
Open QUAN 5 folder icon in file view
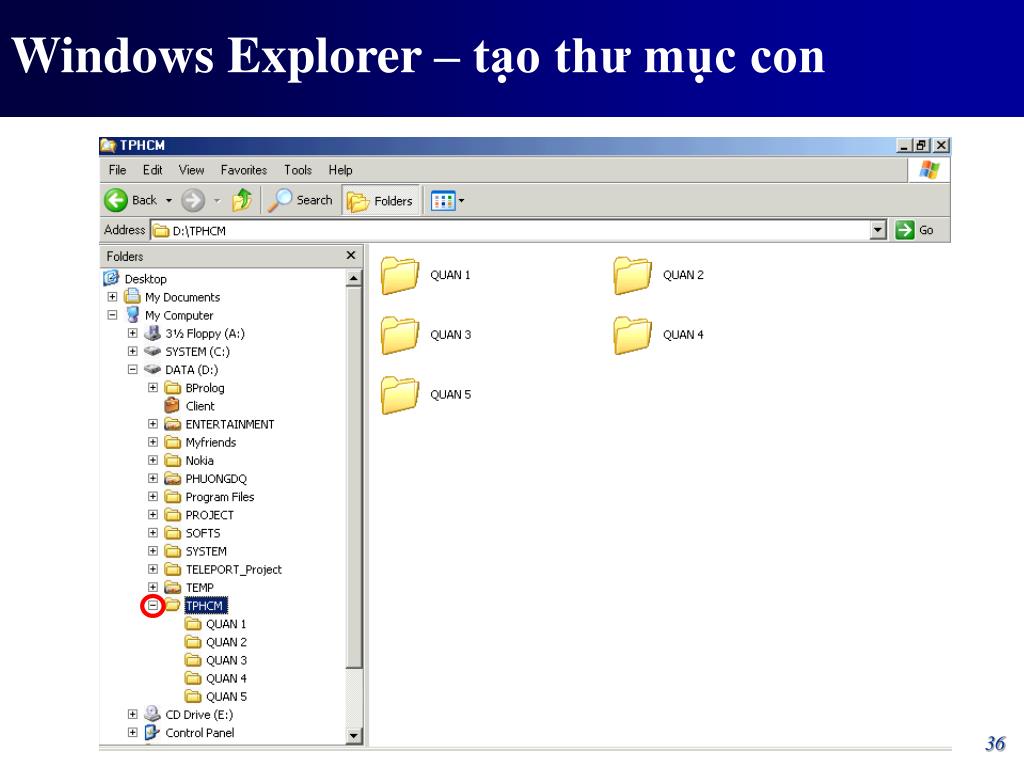pos(400,395)
